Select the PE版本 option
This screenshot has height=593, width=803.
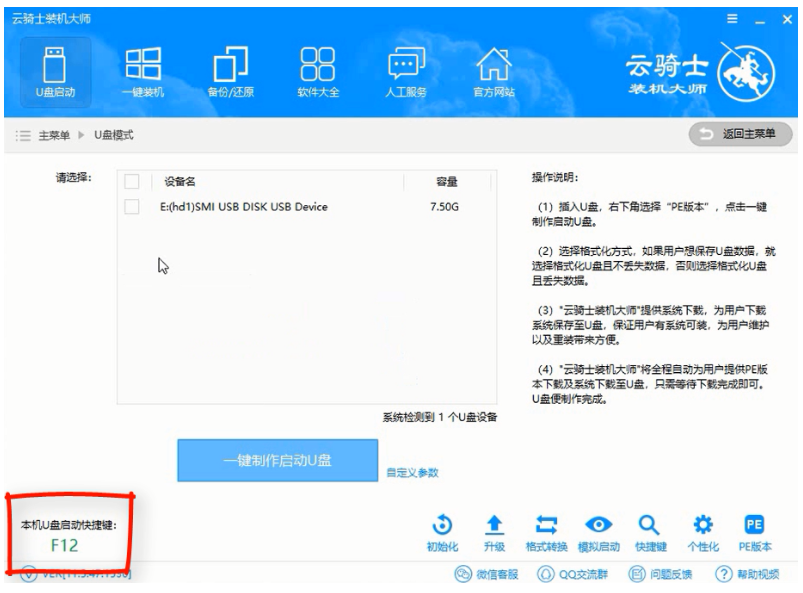click(x=757, y=532)
